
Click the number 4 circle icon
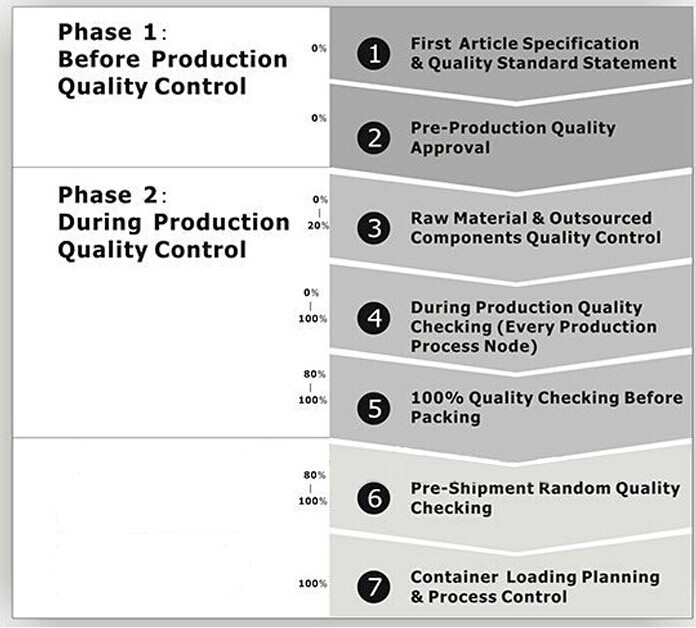(x=374, y=318)
